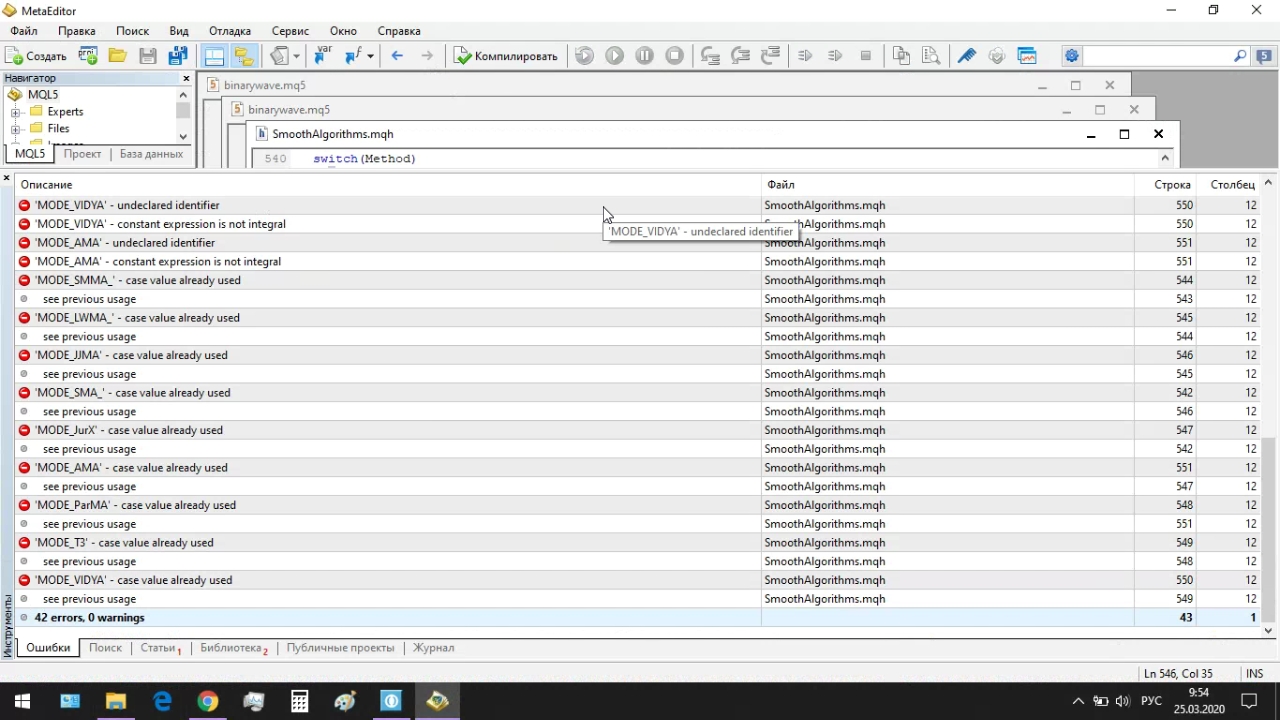This screenshot has height=720, width=1280.
Task: Start profiling on history data icon
Action: pos(836,56)
